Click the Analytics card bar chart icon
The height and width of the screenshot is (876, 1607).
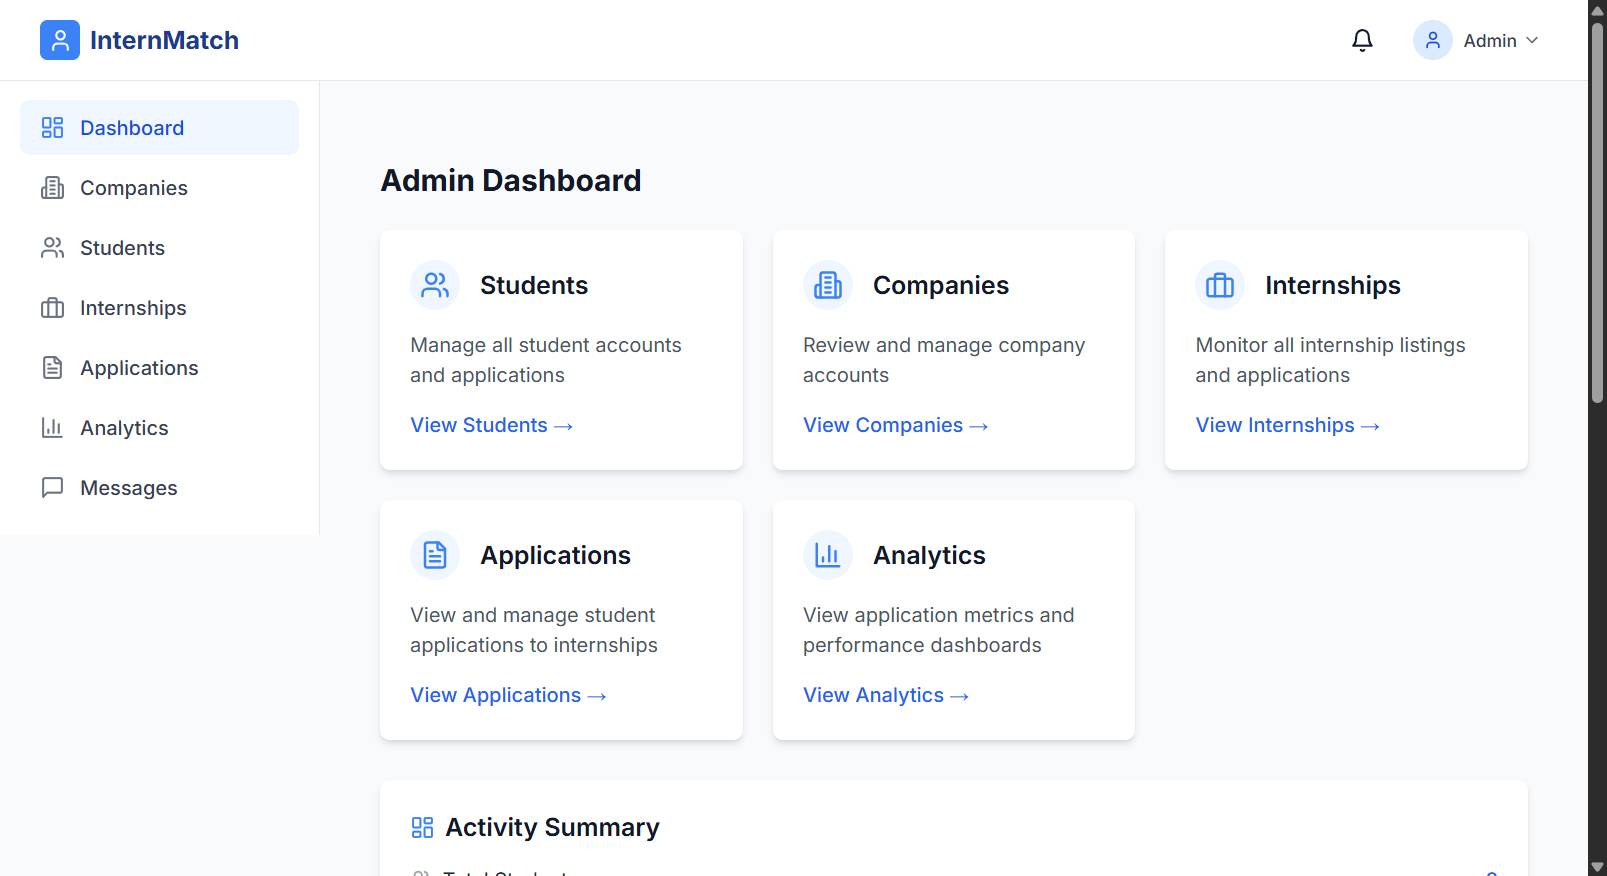click(828, 555)
